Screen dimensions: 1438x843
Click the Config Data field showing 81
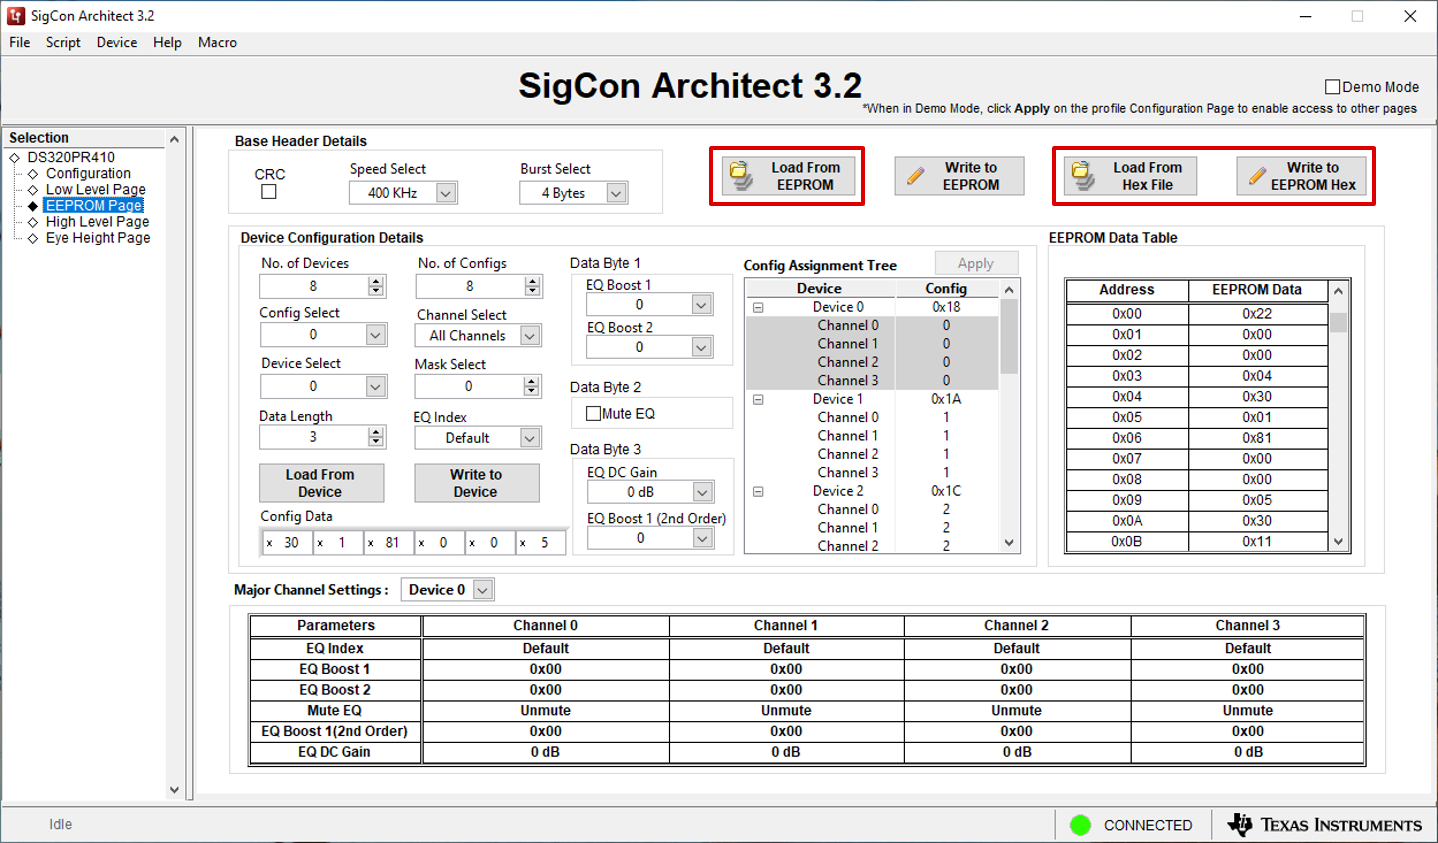tap(388, 542)
